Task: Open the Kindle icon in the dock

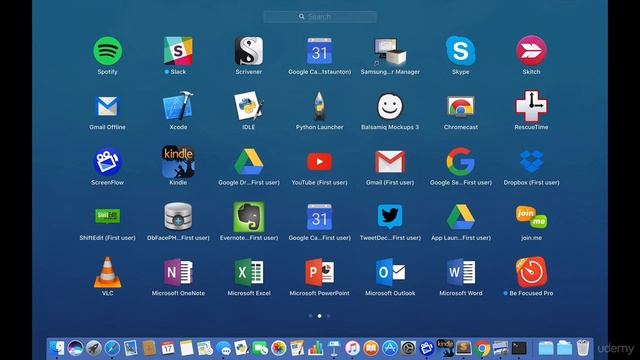Action: [x=445, y=348]
